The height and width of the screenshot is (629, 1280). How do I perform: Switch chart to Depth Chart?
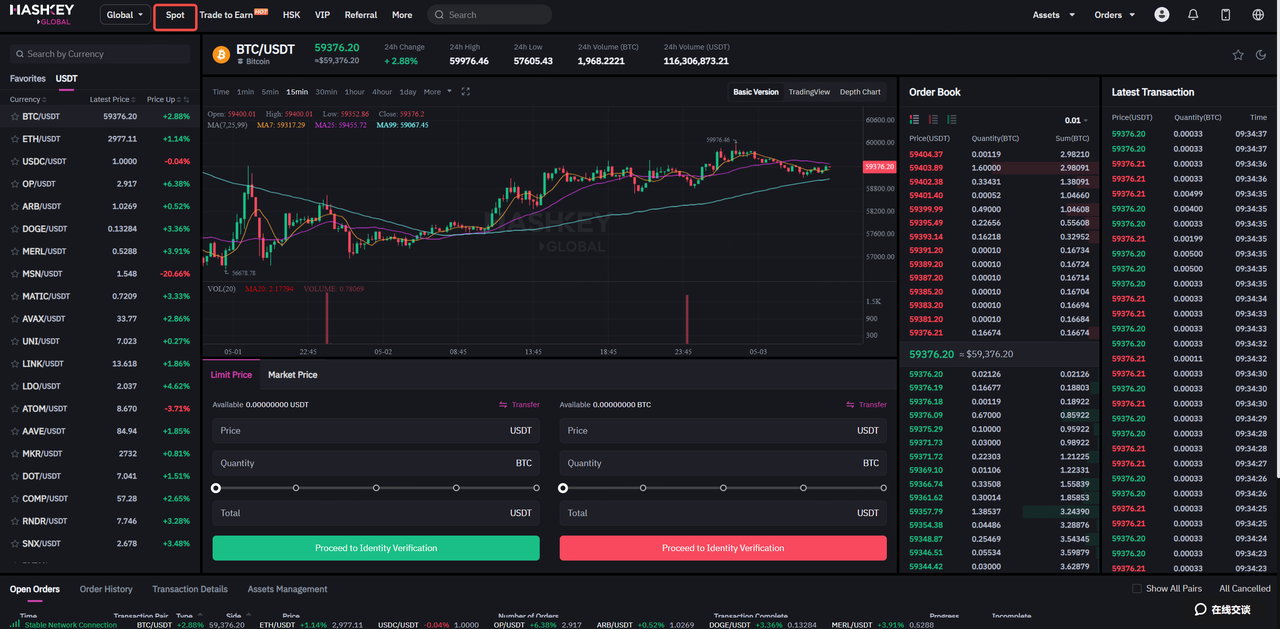860,92
